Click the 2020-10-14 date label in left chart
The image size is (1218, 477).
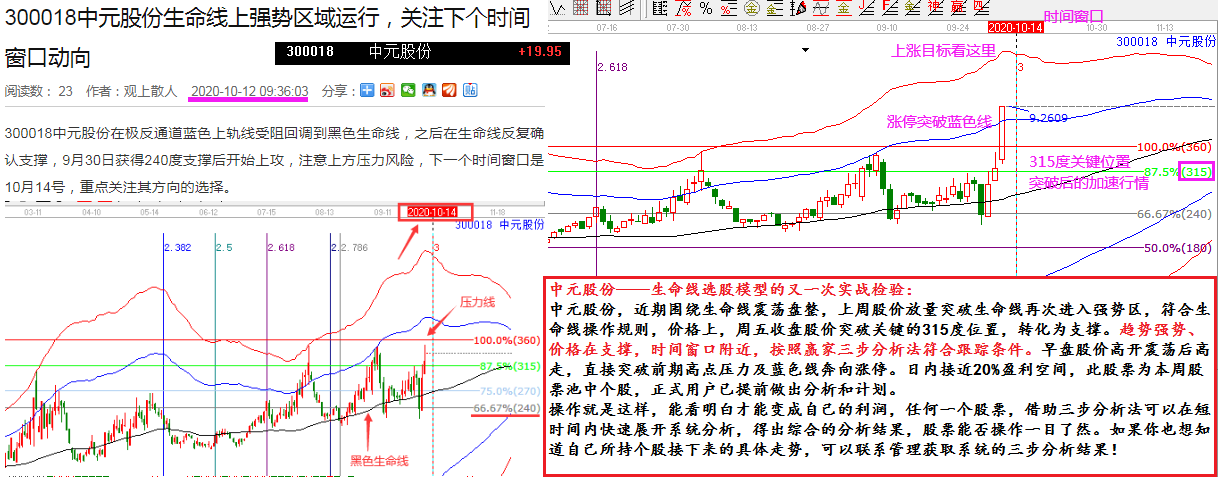coord(432,212)
